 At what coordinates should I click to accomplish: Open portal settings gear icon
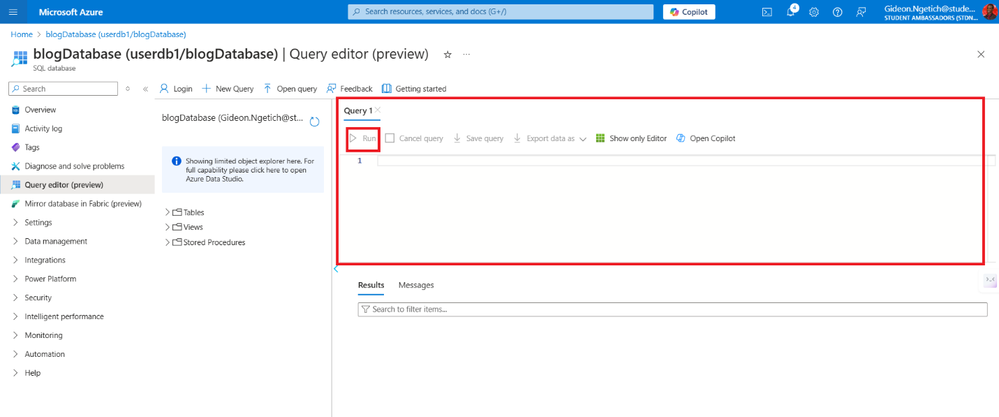tap(814, 12)
